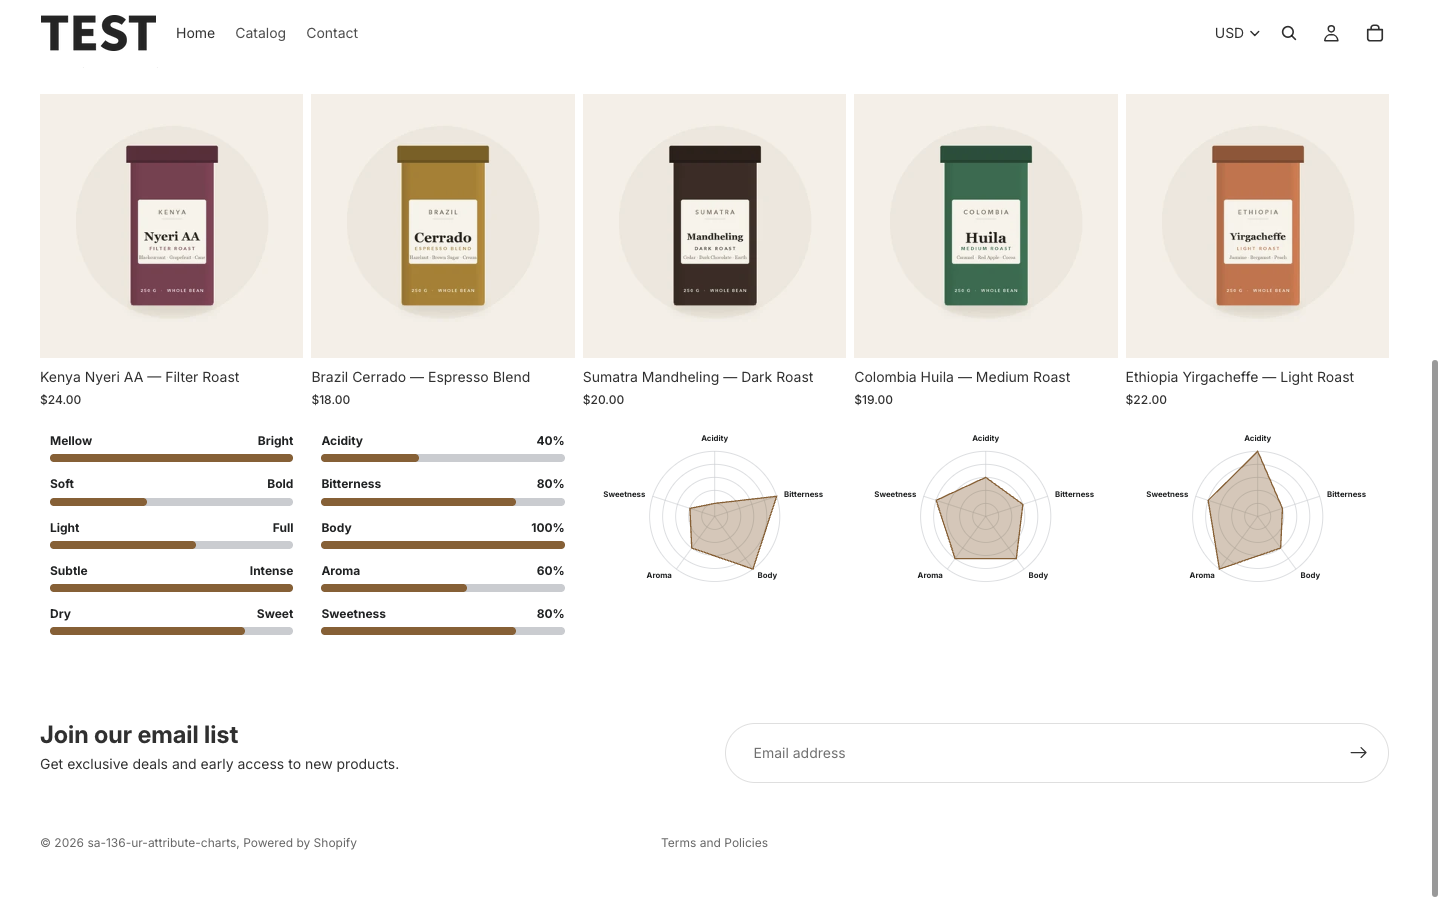Click the Bitterness 80% progress bar

(x=443, y=502)
